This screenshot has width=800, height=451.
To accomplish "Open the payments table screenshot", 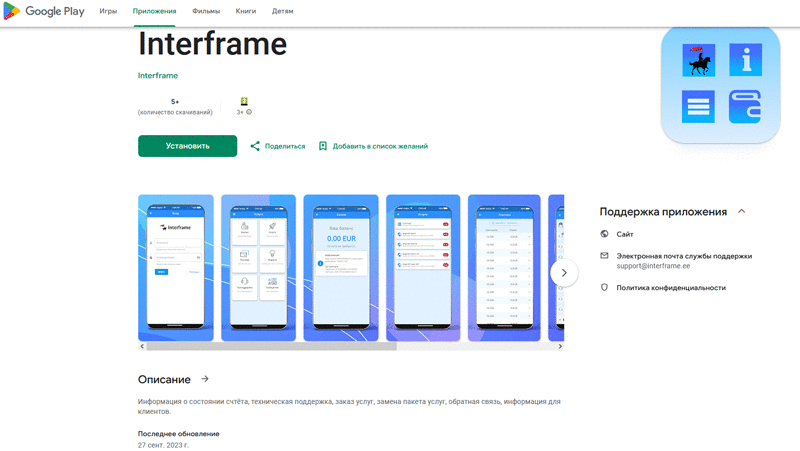I will 504,268.
